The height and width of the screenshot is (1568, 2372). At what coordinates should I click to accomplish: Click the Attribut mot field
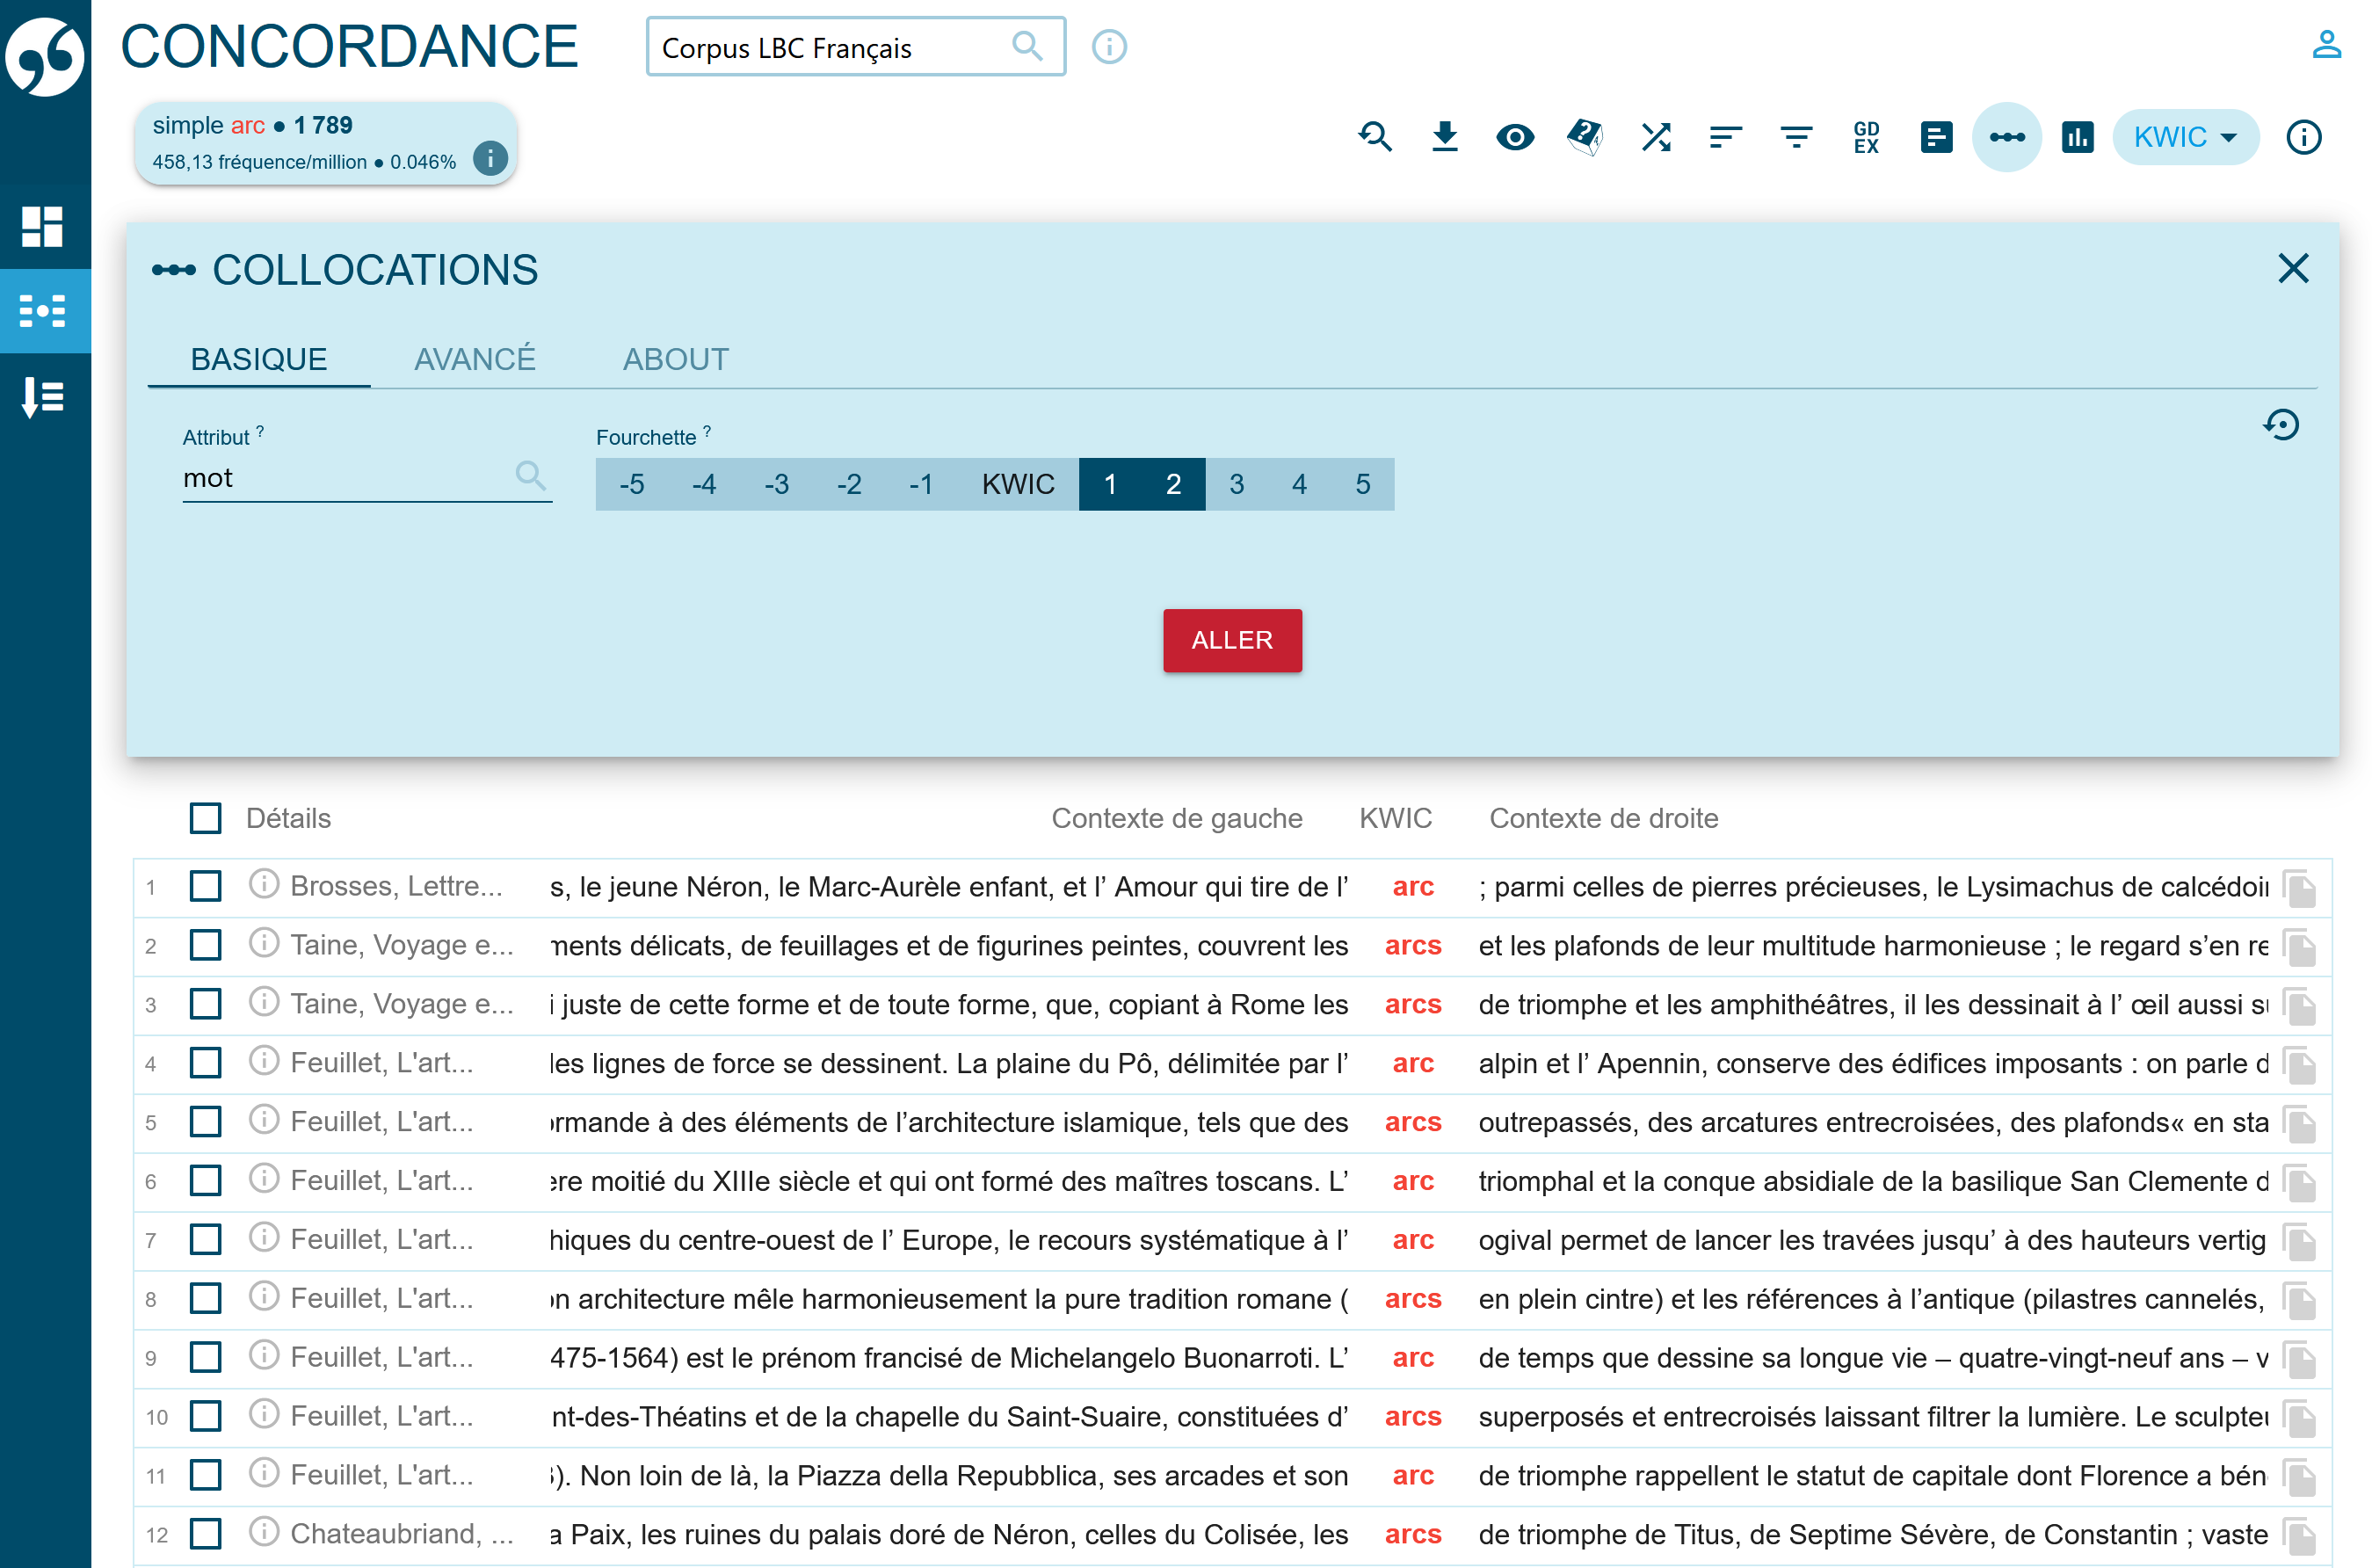tap(367, 478)
